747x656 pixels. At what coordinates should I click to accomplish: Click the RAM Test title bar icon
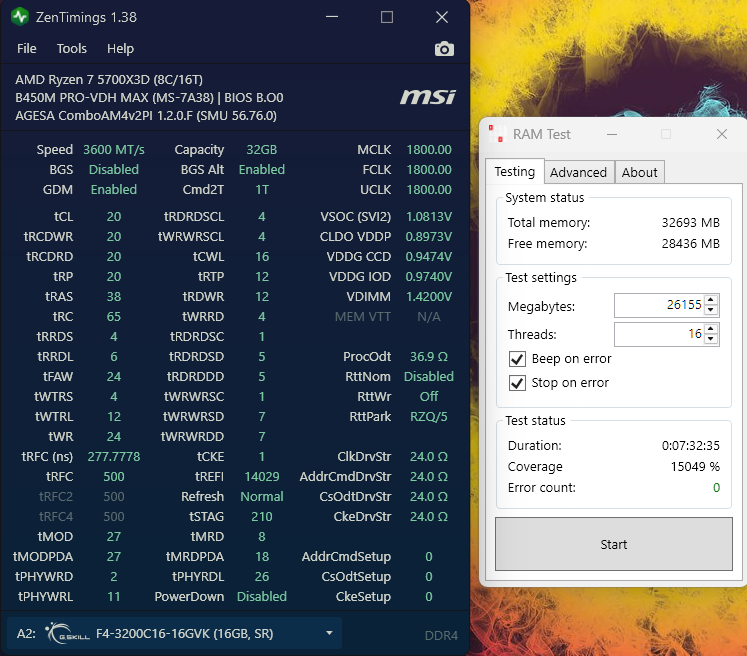(x=496, y=134)
